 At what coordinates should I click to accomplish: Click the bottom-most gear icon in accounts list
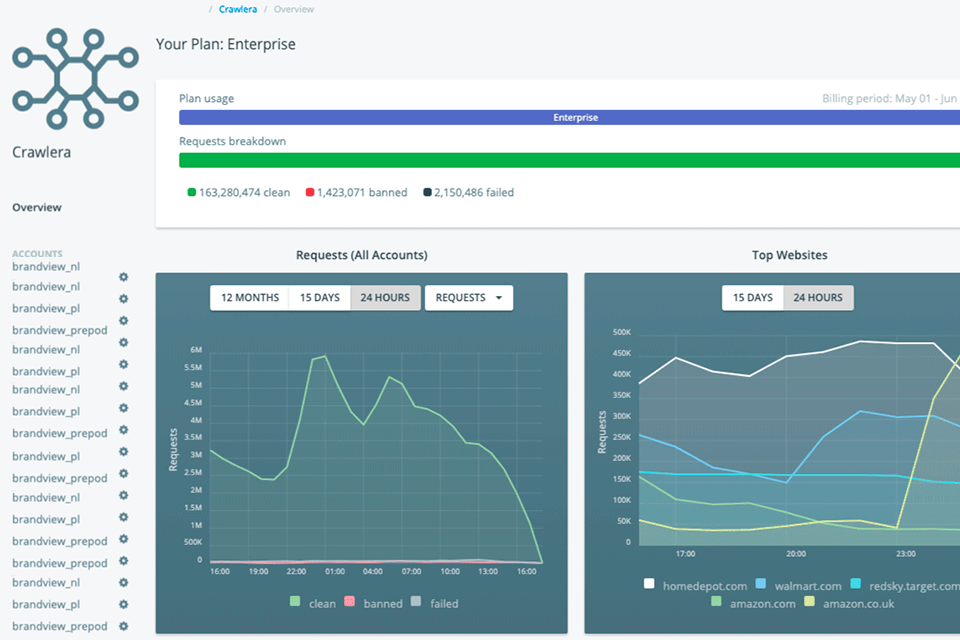click(x=124, y=626)
